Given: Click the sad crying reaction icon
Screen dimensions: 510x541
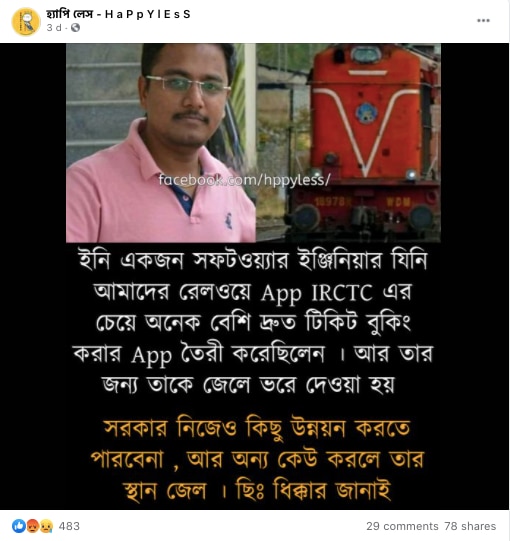Looking at the screenshot, I should 46,526.
